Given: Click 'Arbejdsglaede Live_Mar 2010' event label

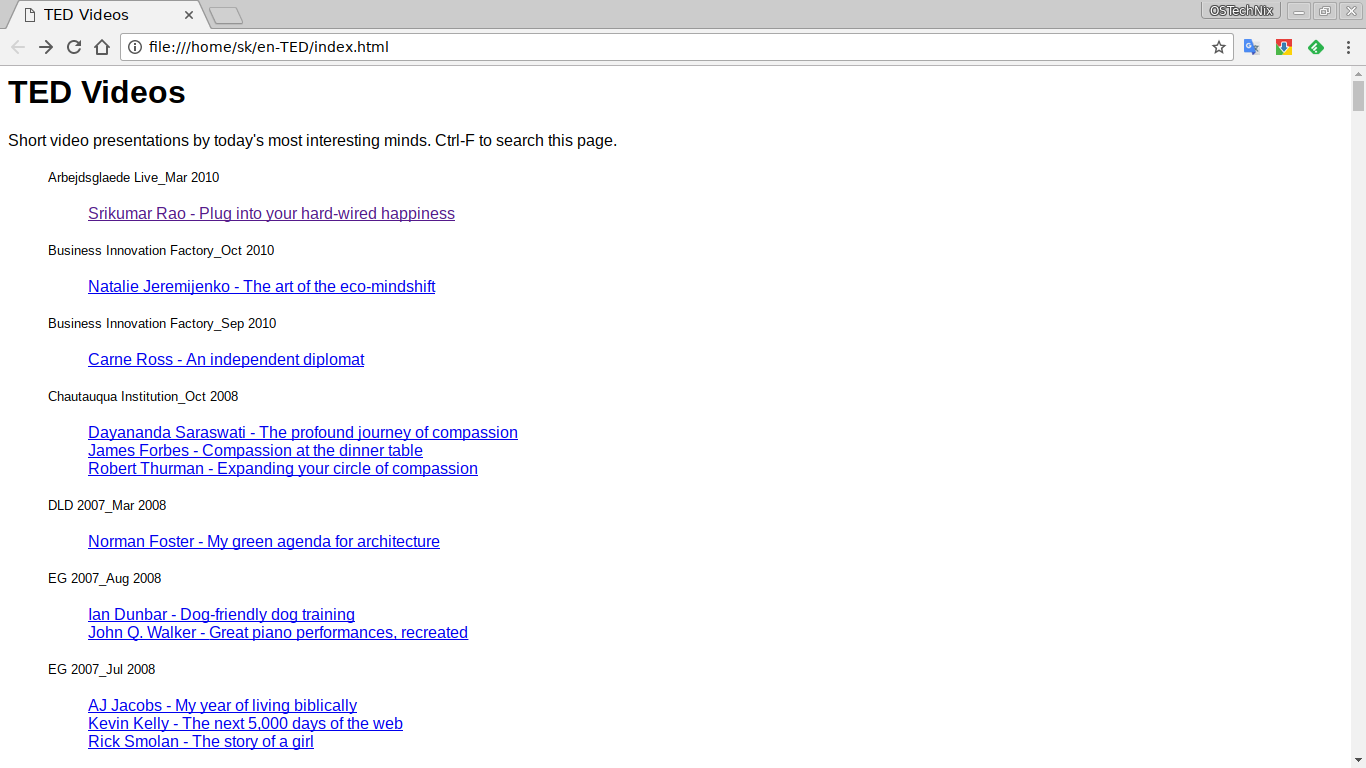Looking at the screenshot, I should click(133, 178).
